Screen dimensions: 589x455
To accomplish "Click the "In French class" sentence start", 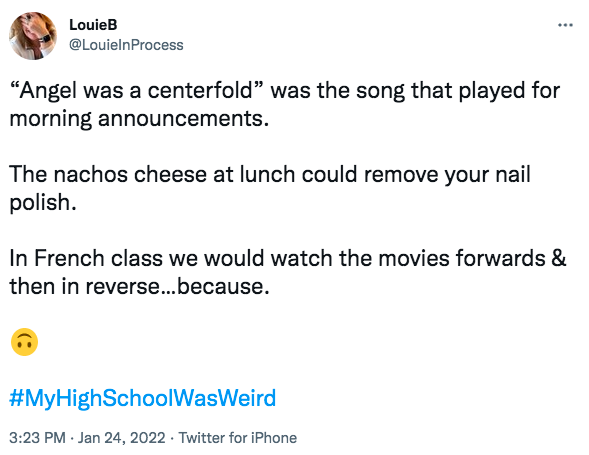I will click(x=86, y=258).
